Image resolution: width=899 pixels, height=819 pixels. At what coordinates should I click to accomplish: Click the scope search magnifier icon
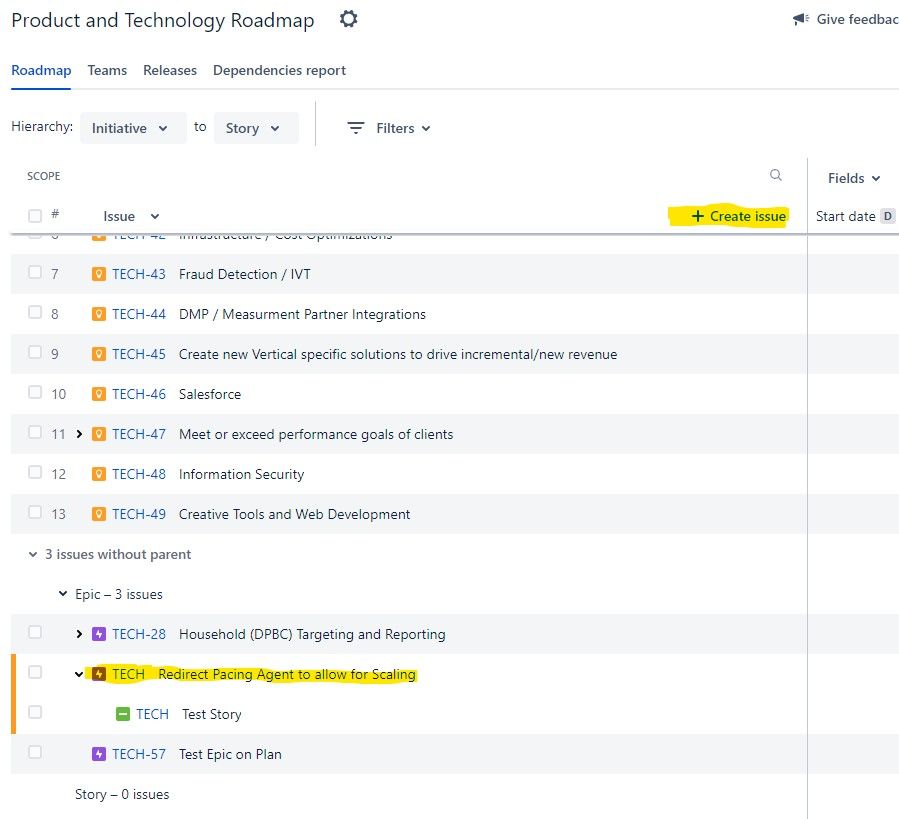tap(775, 175)
